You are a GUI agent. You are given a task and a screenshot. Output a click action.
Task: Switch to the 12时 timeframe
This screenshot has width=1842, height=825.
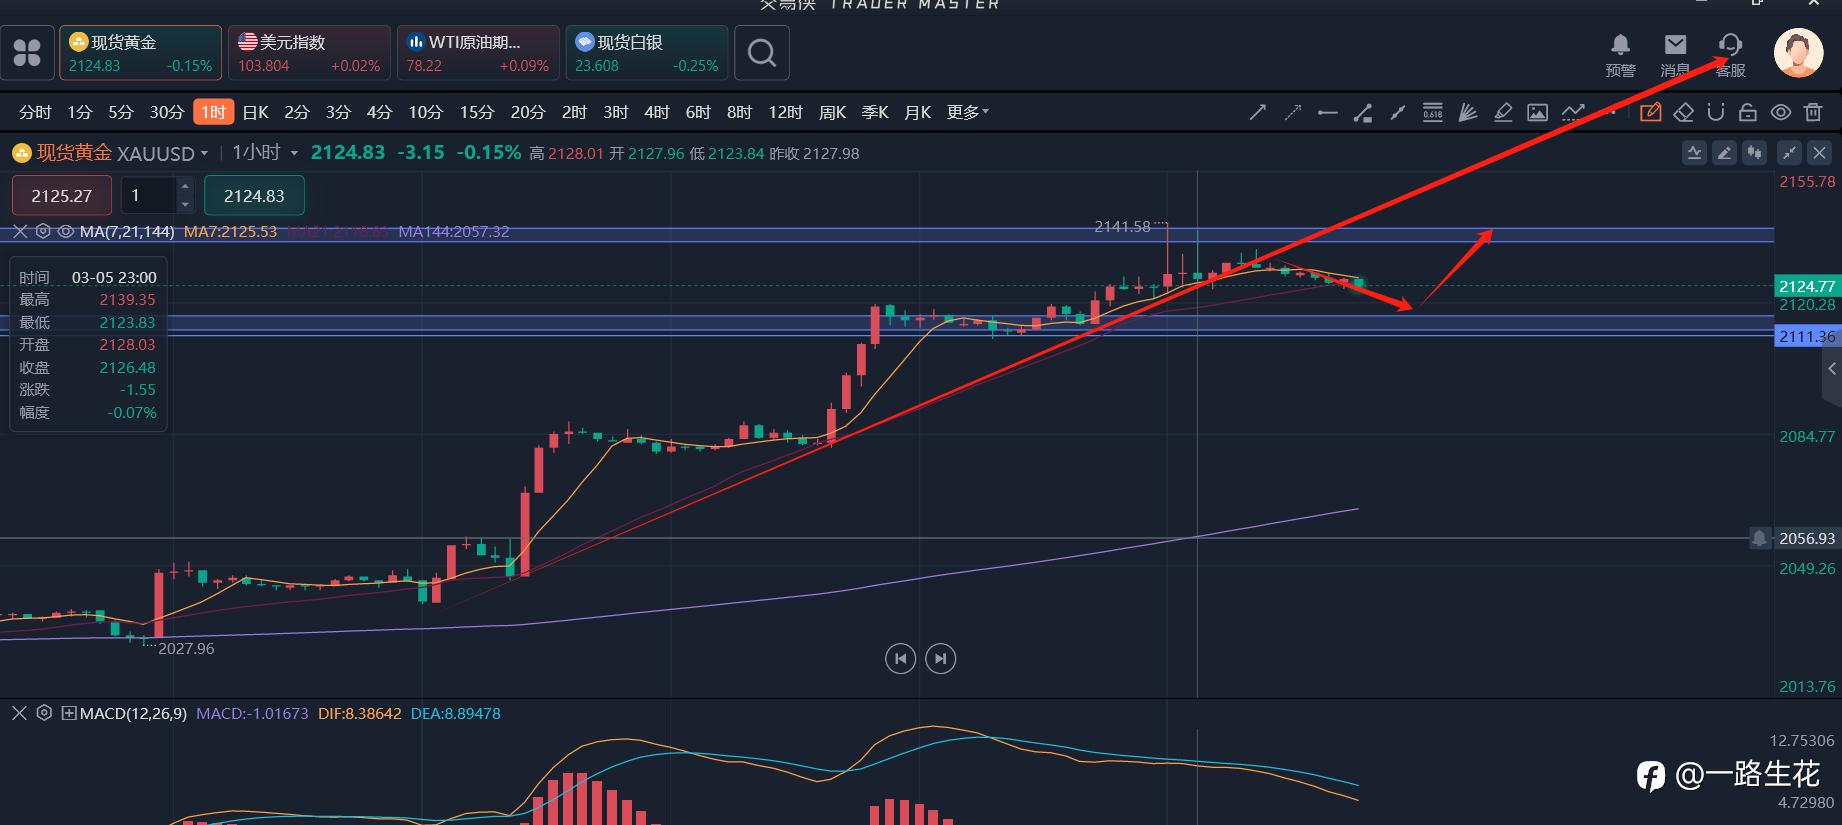pyautogui.click(x=785, y=112)
